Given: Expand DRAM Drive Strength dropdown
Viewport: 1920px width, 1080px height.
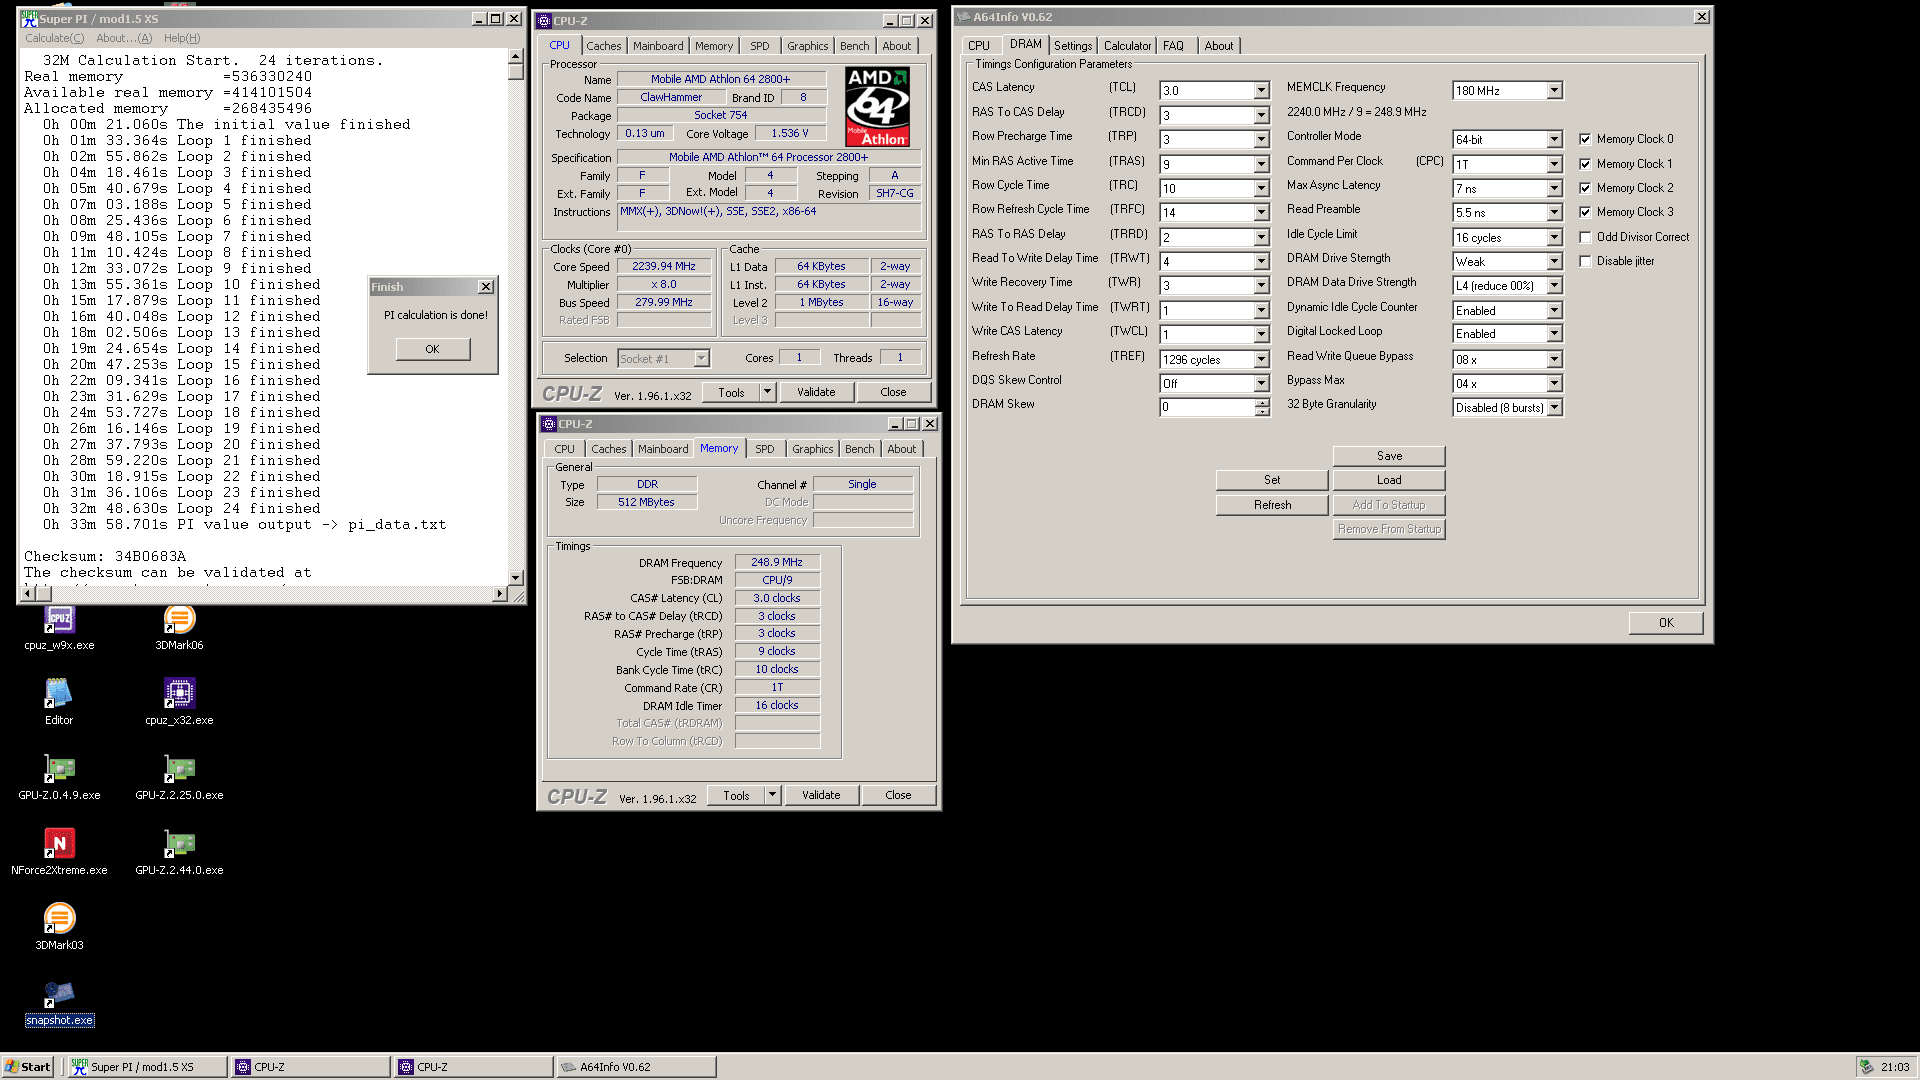Looking at the screenshot, I should click(x=1554, y=261).
